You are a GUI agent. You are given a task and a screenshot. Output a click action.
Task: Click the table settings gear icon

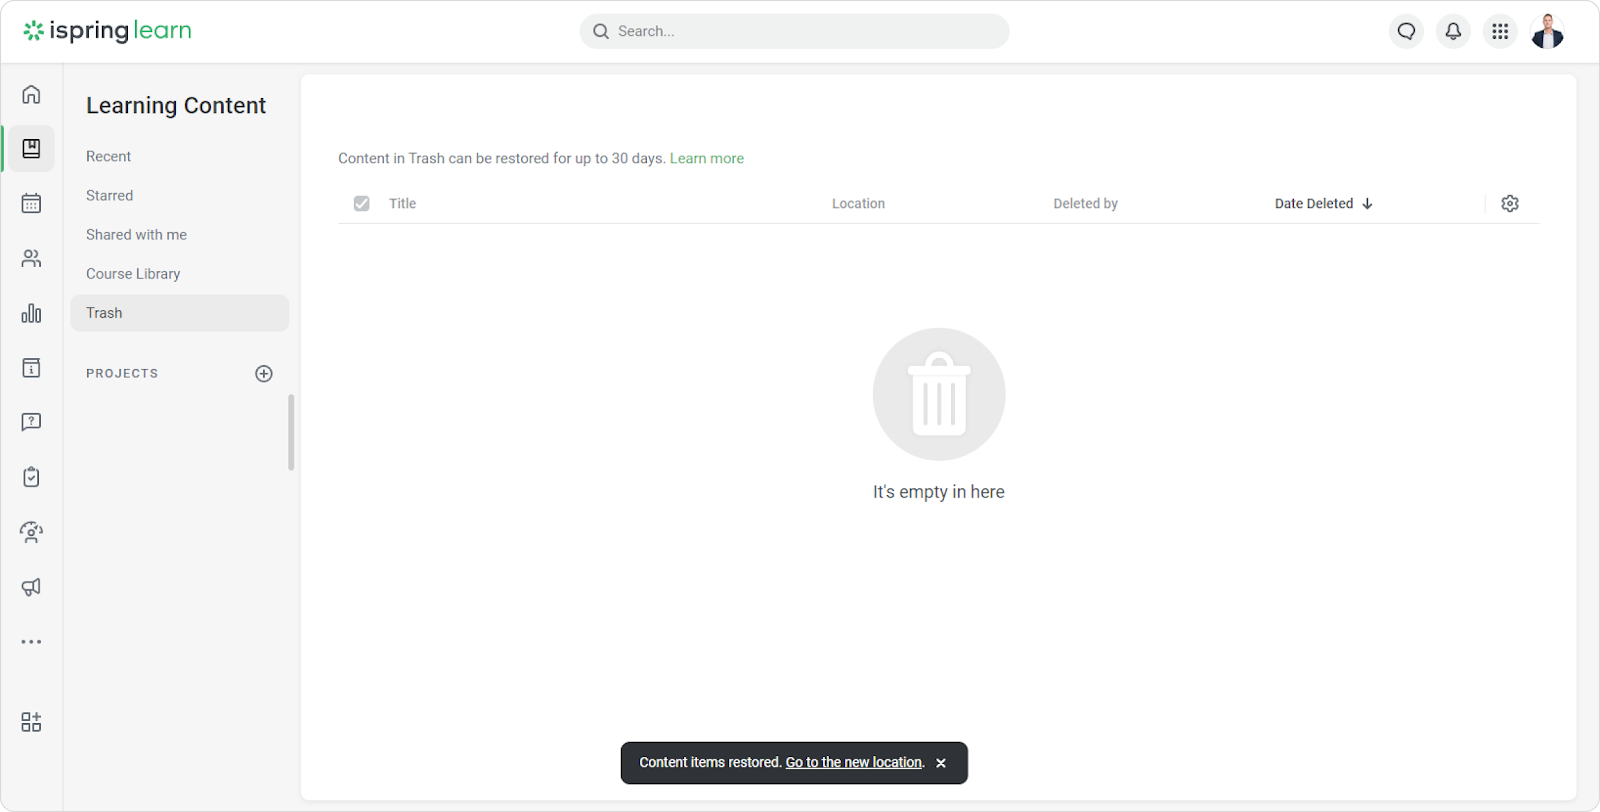1510,204
